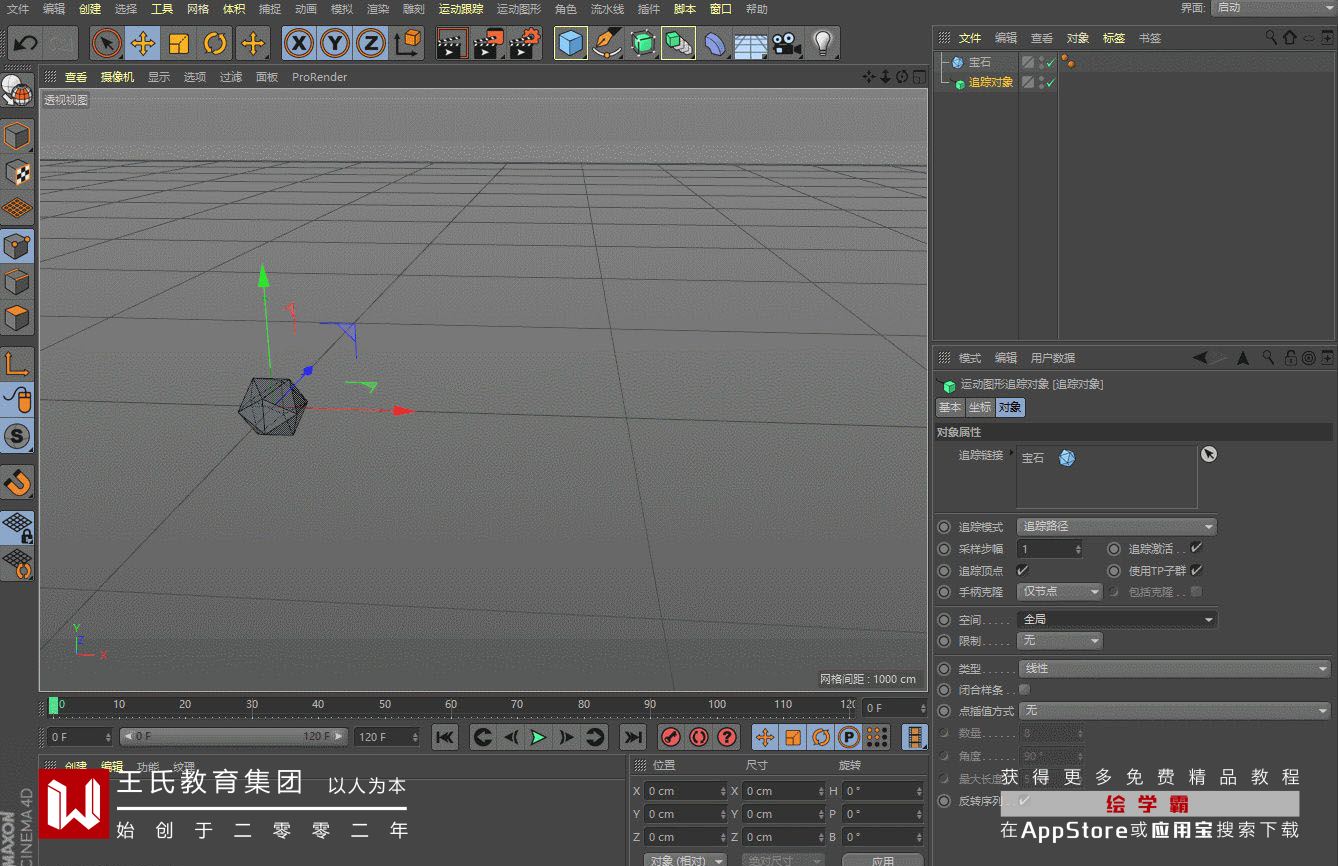The height and width of the screenshot is (866, 1338).
Task: Open the 手柄克隆 dropdown
Action: tap(1059, 592)
